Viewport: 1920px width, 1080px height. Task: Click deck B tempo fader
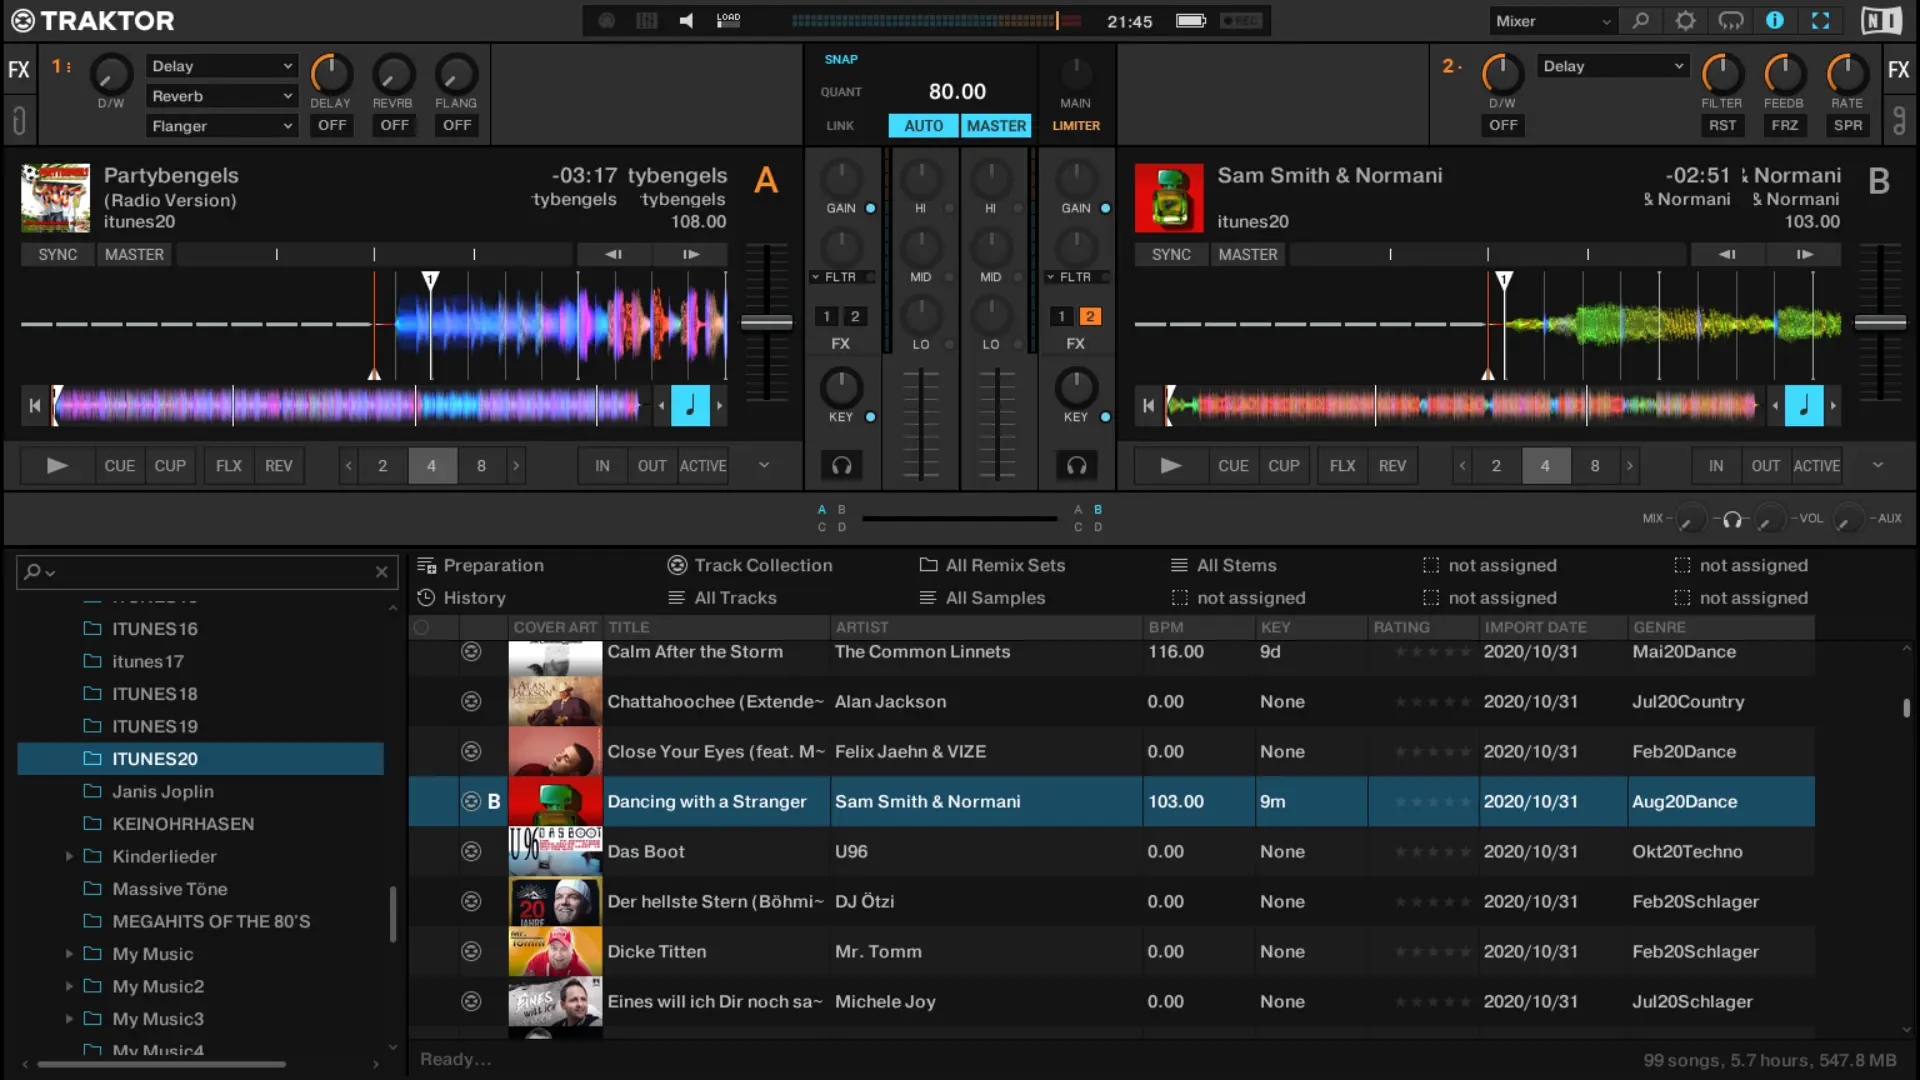coord(1880,322)
